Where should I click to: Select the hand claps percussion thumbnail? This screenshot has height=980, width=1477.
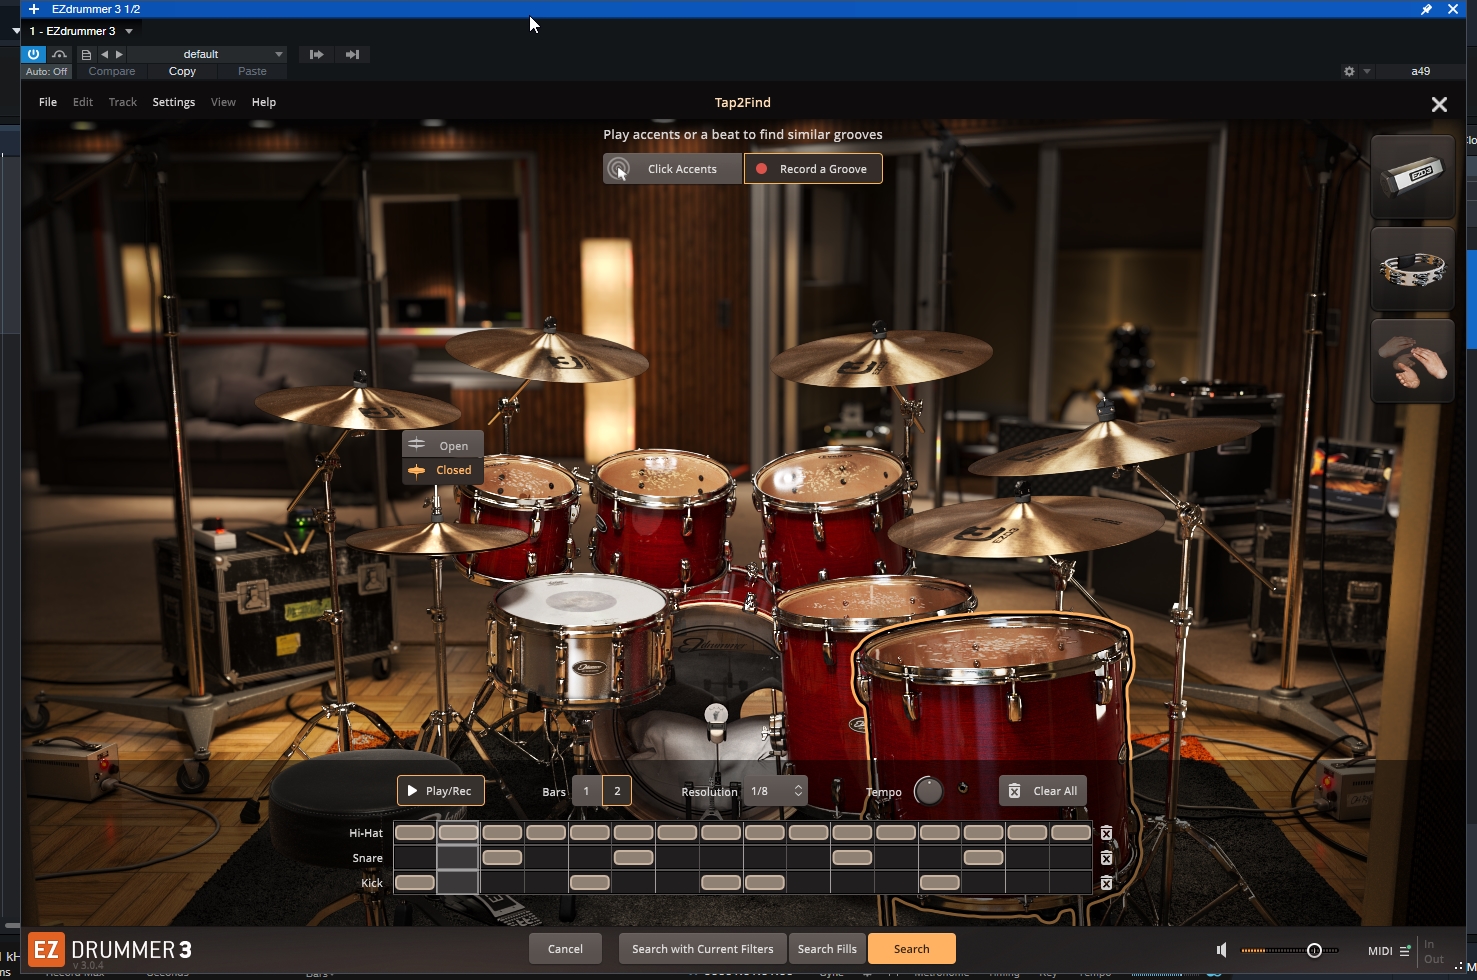point(1413,361)
